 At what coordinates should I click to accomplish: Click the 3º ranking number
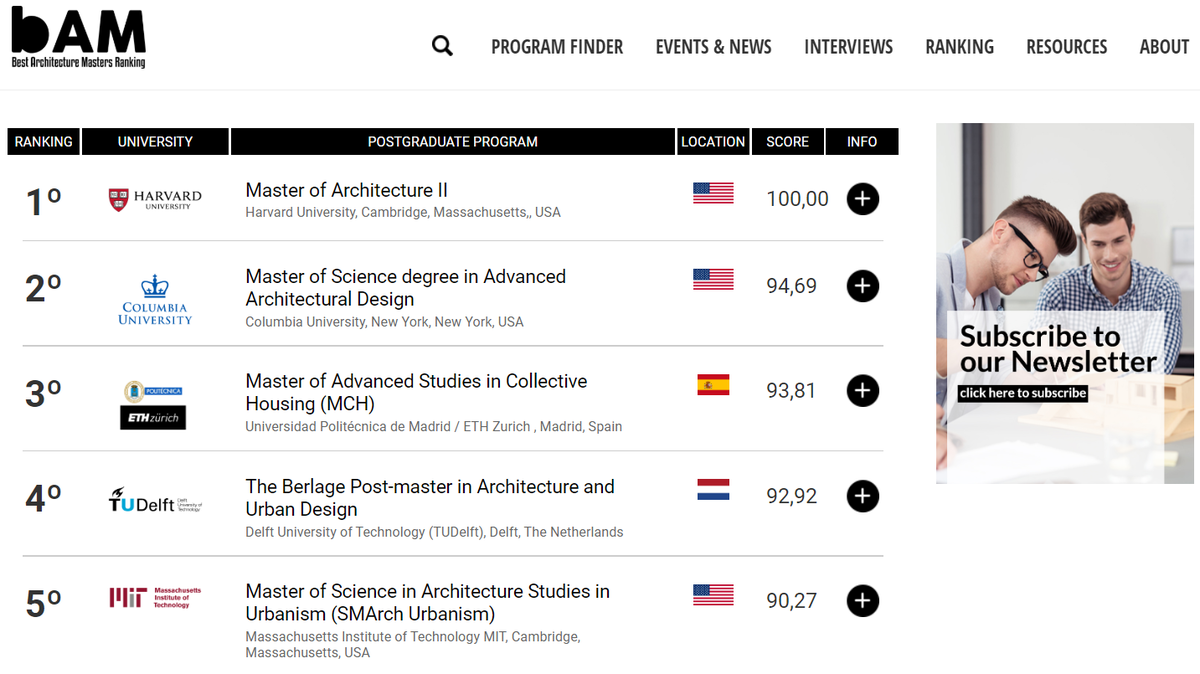coord(43,394)
